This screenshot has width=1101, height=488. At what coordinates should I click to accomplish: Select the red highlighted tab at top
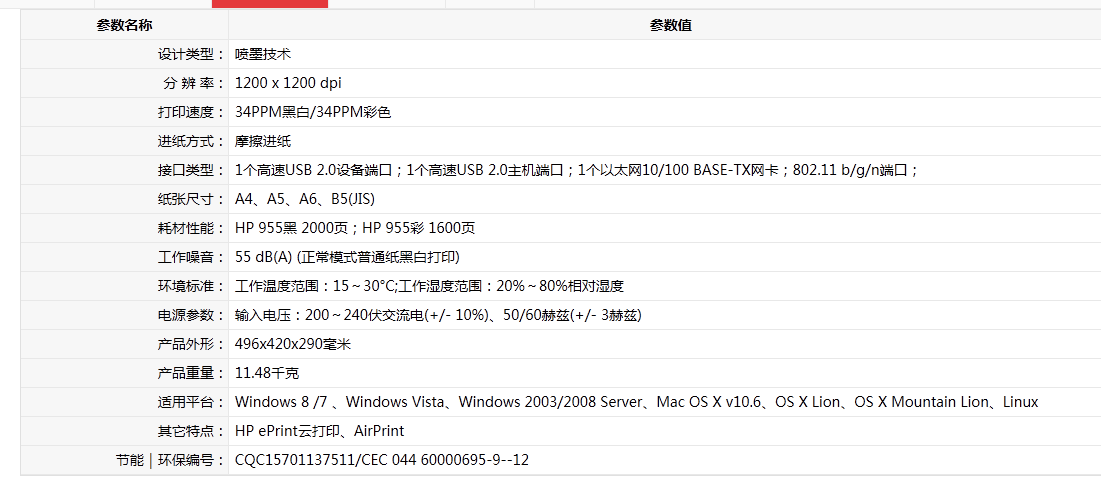point(270,4)
